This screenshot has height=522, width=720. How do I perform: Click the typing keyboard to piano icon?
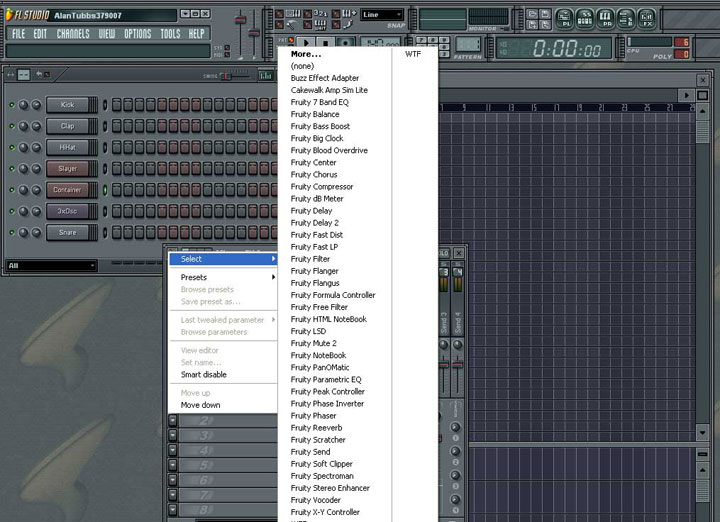coord(294,14)
